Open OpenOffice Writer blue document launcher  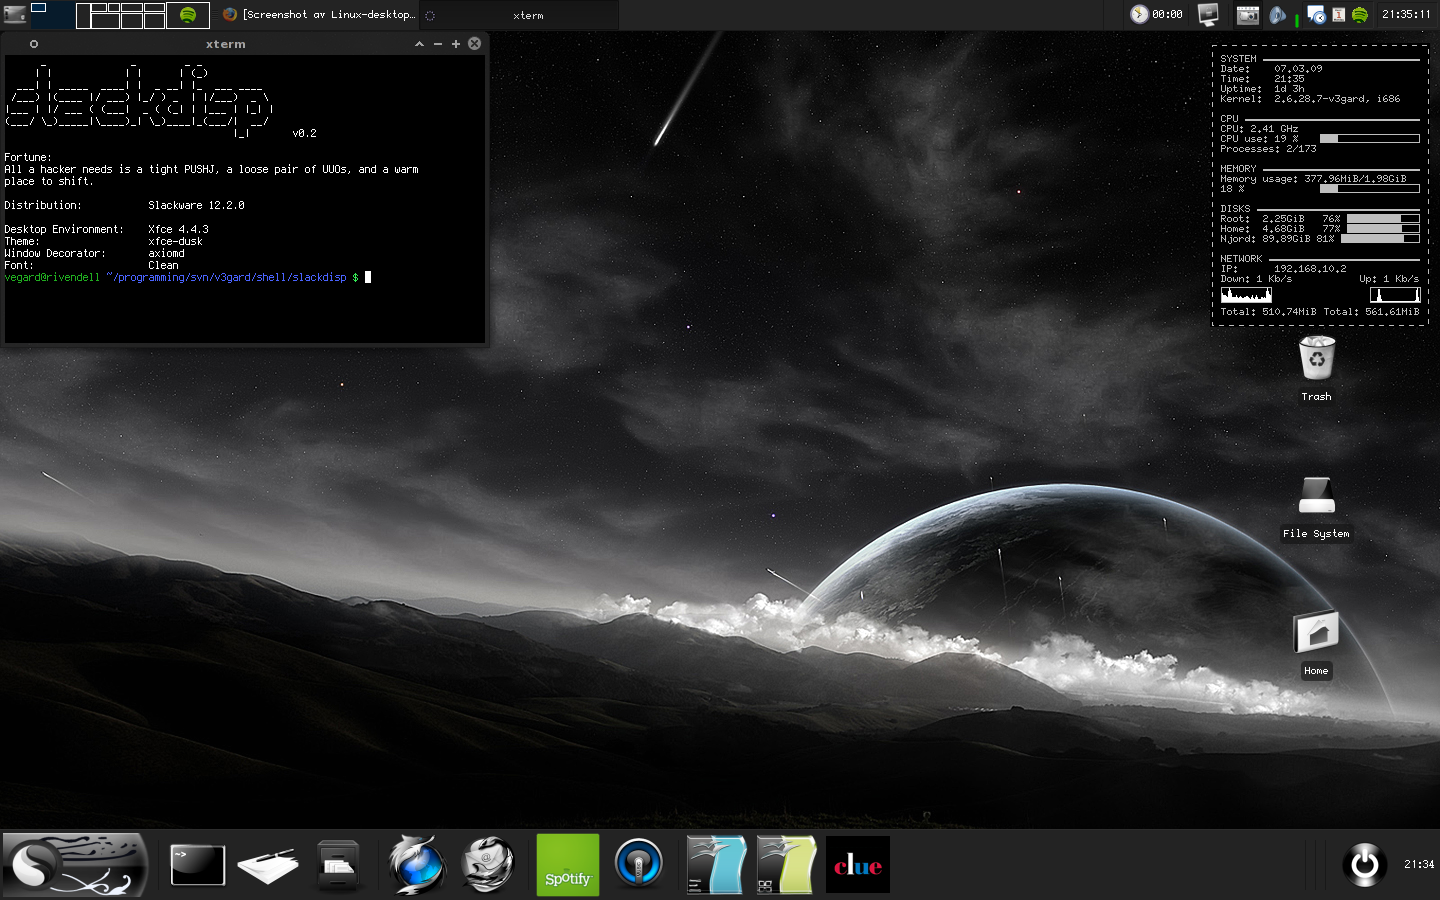[x=716, y=865]
